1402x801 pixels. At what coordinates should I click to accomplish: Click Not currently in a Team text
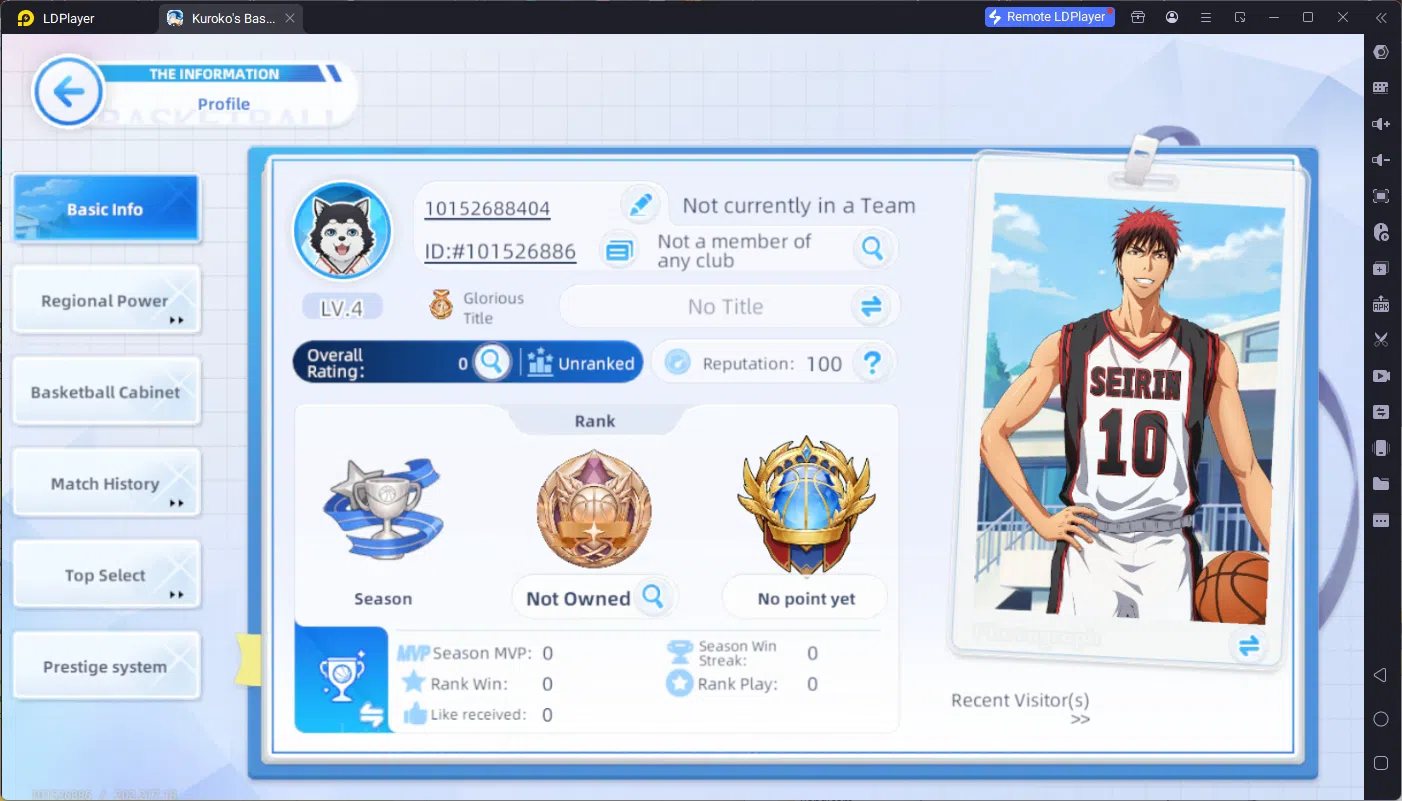(x=799, y=206)
